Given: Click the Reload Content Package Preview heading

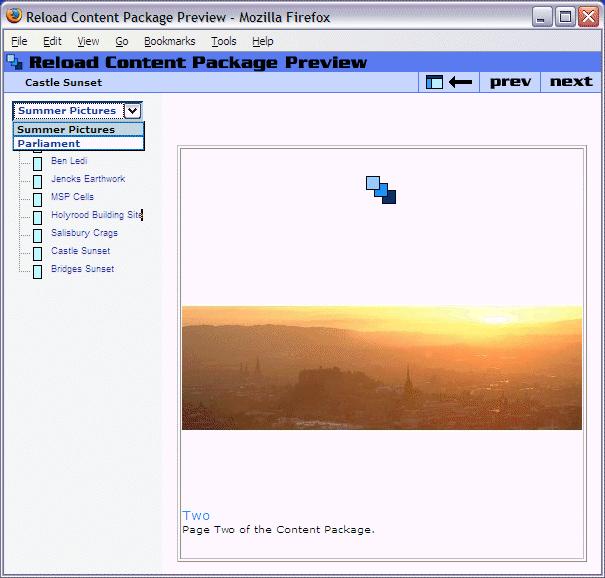Looking at the screenshot, I should (x=198, y=63).
